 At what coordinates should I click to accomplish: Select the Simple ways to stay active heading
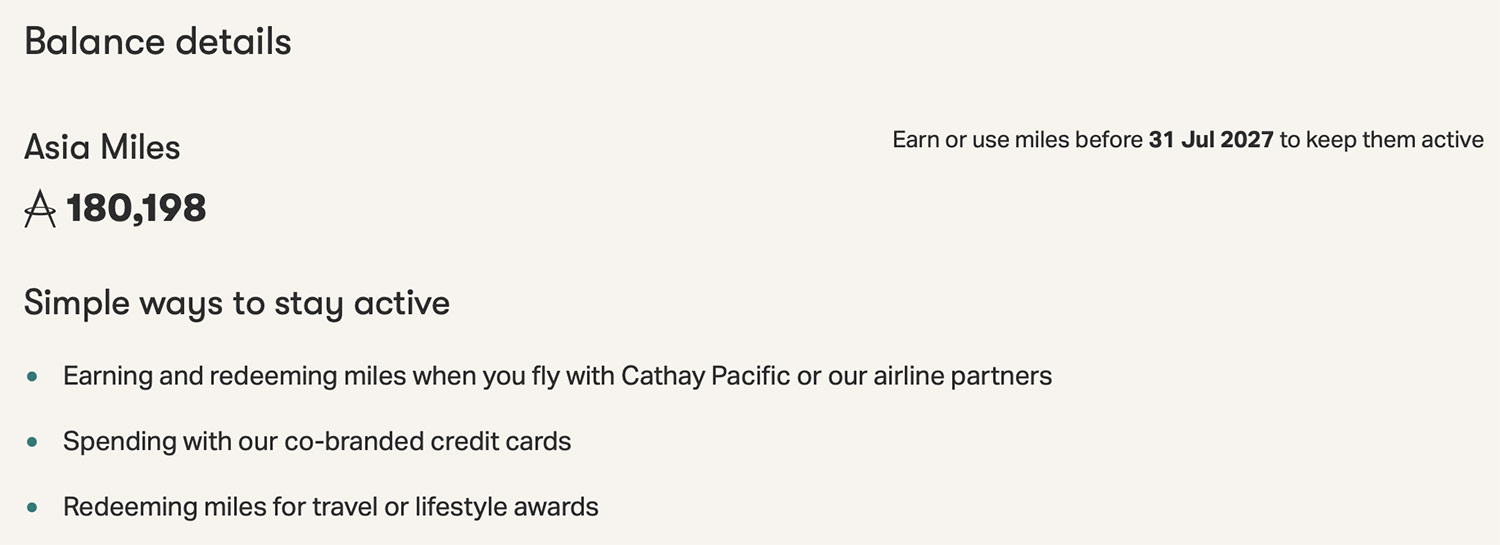click(237, 303)
